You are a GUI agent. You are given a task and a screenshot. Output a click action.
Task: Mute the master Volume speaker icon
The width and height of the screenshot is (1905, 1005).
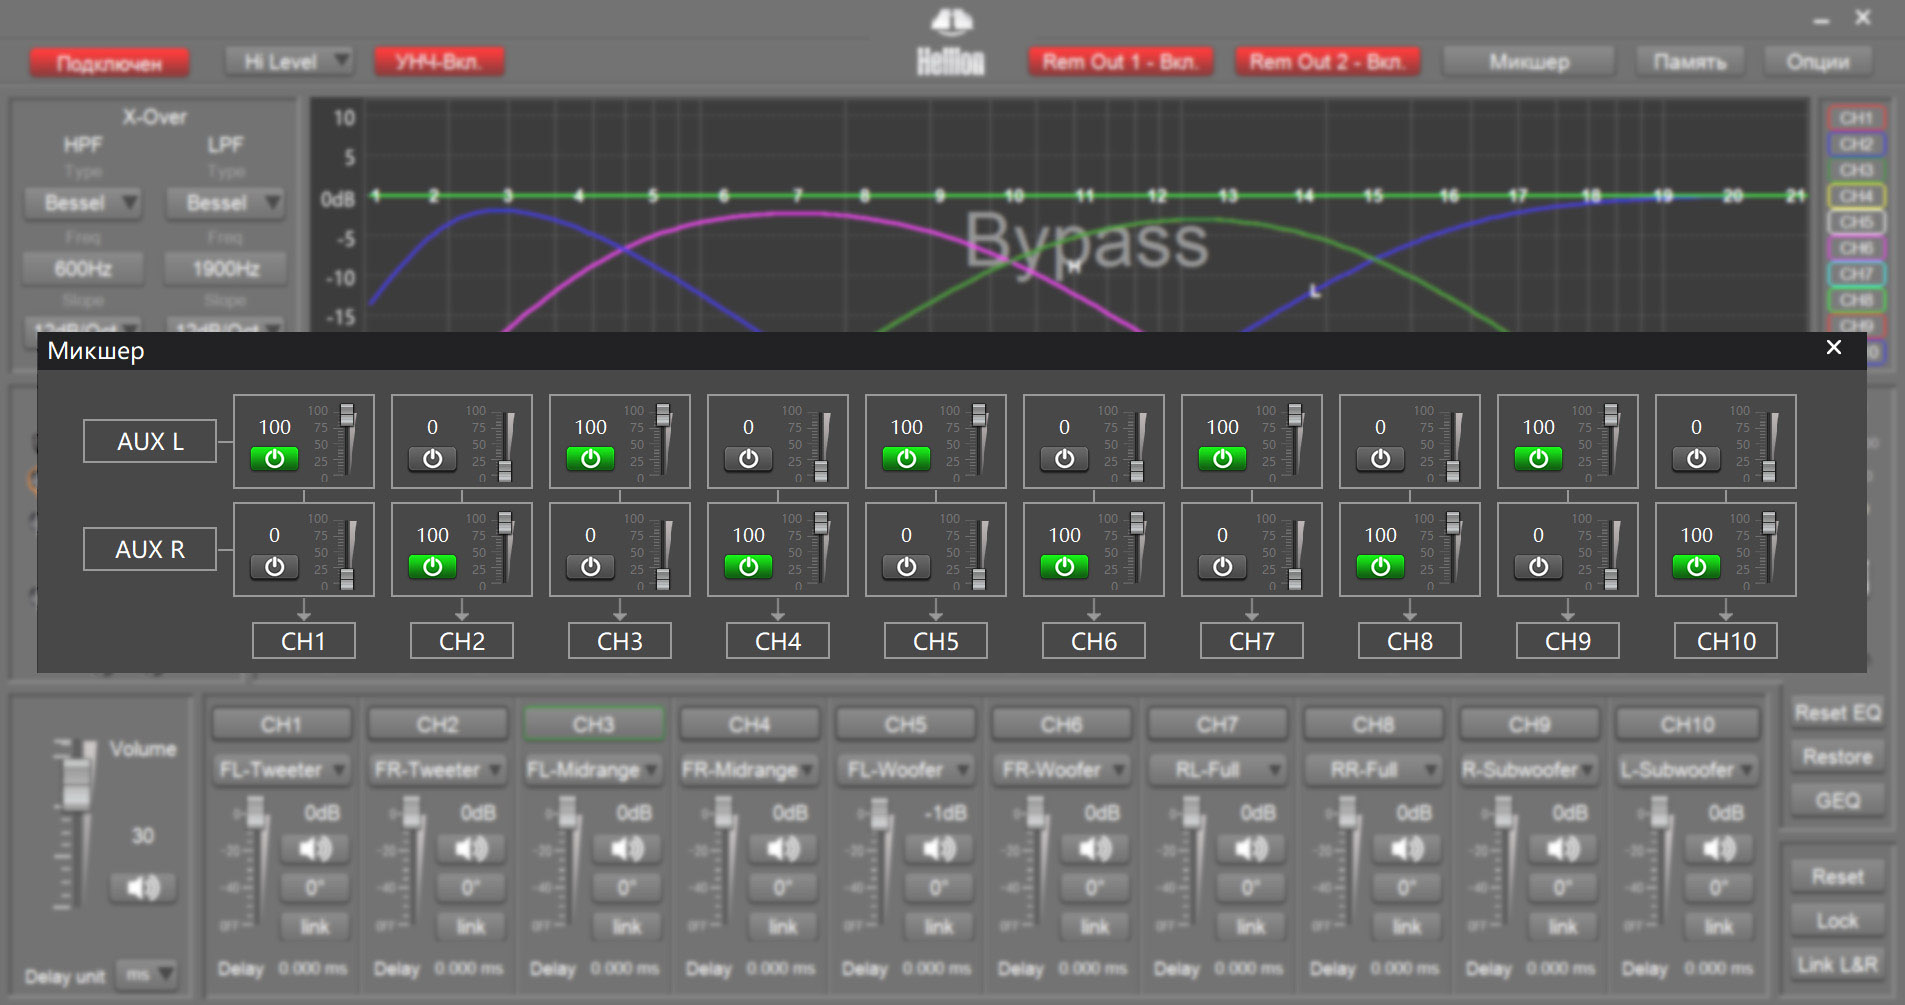[x=143, y=887]
